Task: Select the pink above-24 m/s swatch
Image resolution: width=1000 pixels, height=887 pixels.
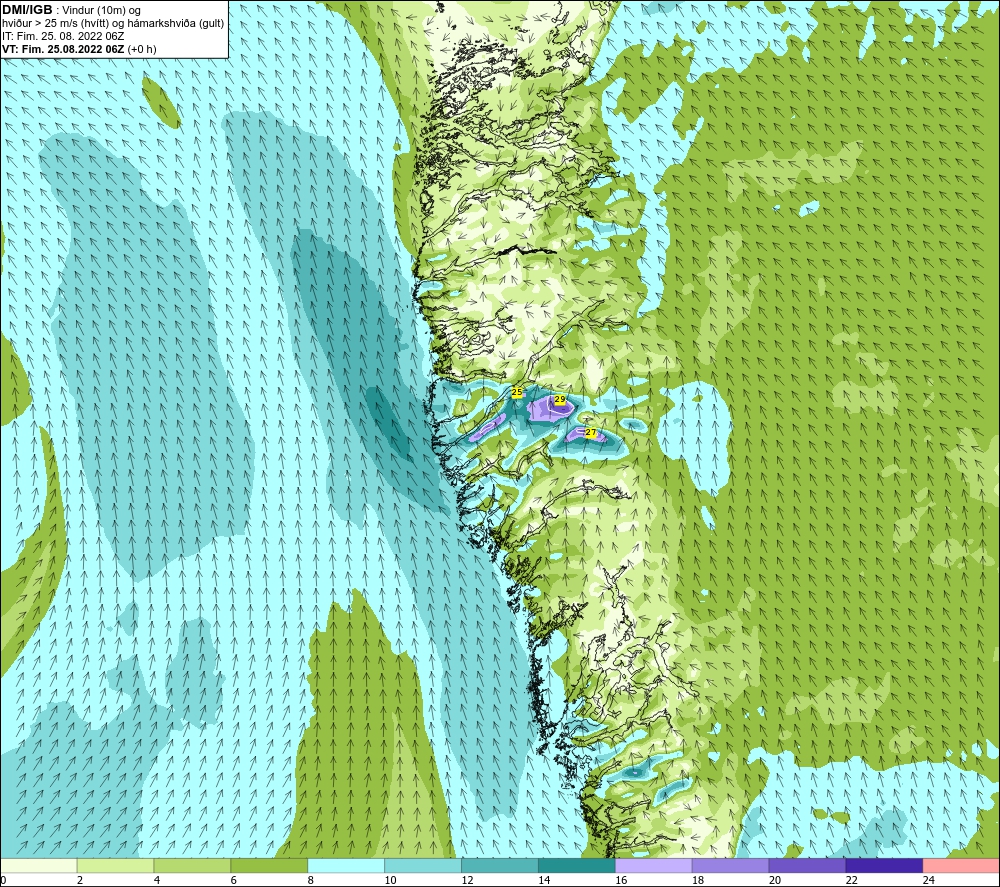Action: click(960, 866)
